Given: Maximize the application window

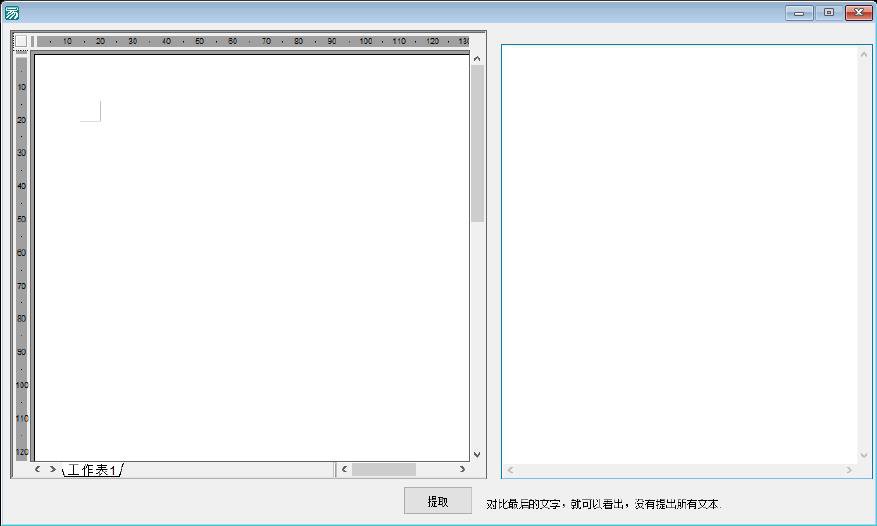Looking at the screenshot, I should point(828,13).
